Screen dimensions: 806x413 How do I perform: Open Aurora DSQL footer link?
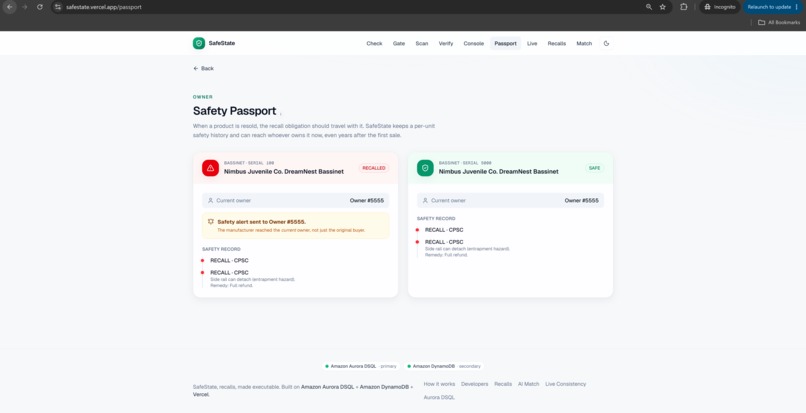439,398
